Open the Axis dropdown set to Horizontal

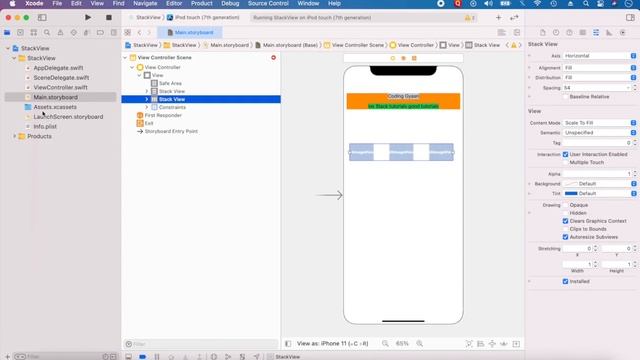point(599,56)
